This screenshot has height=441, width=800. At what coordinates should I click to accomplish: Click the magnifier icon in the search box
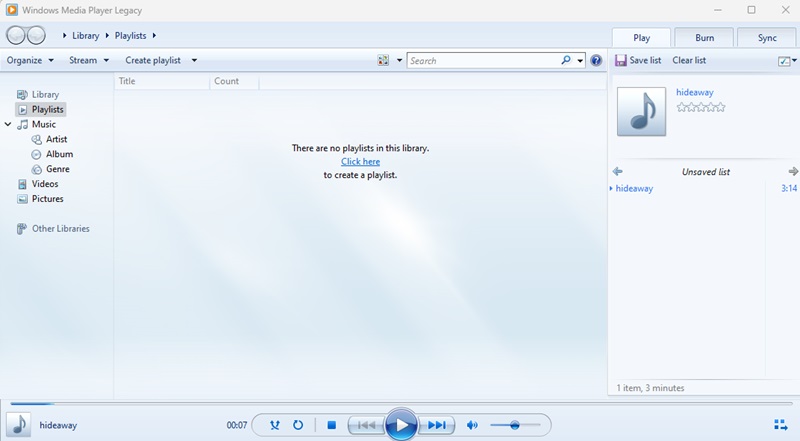tap(566, 60)
